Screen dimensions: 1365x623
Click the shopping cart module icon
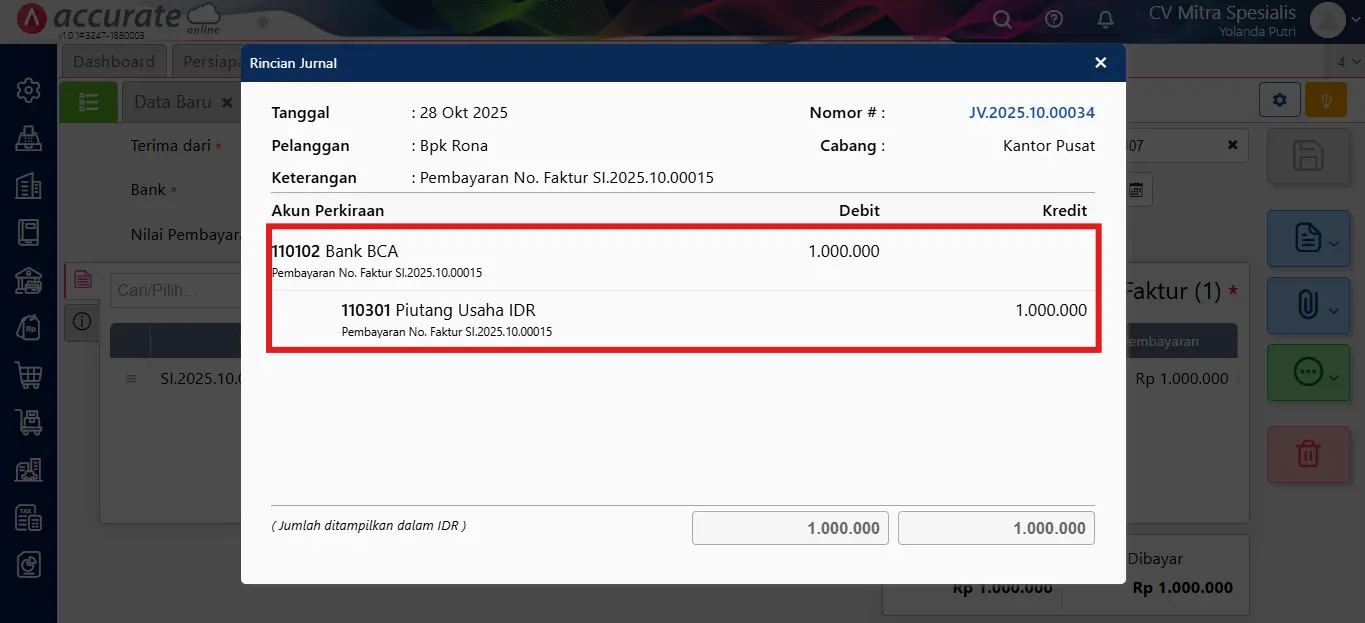(x=28, y=375)
